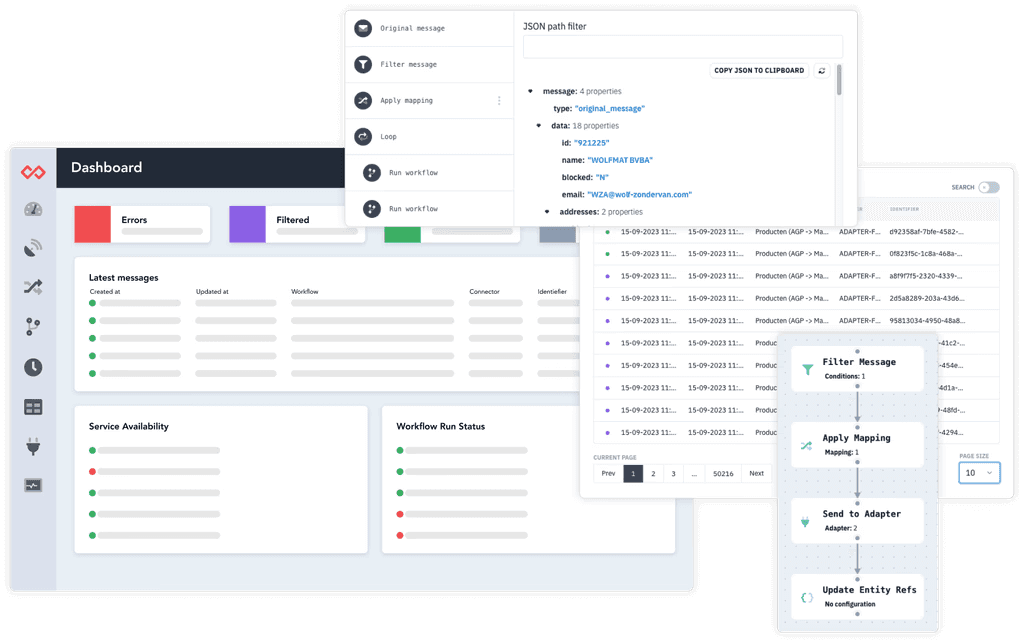Open message row with identifier 2d5a8289-203a-43d6
The height and width of the screenshot is (643, 1024).
click(x=796, y=298)
